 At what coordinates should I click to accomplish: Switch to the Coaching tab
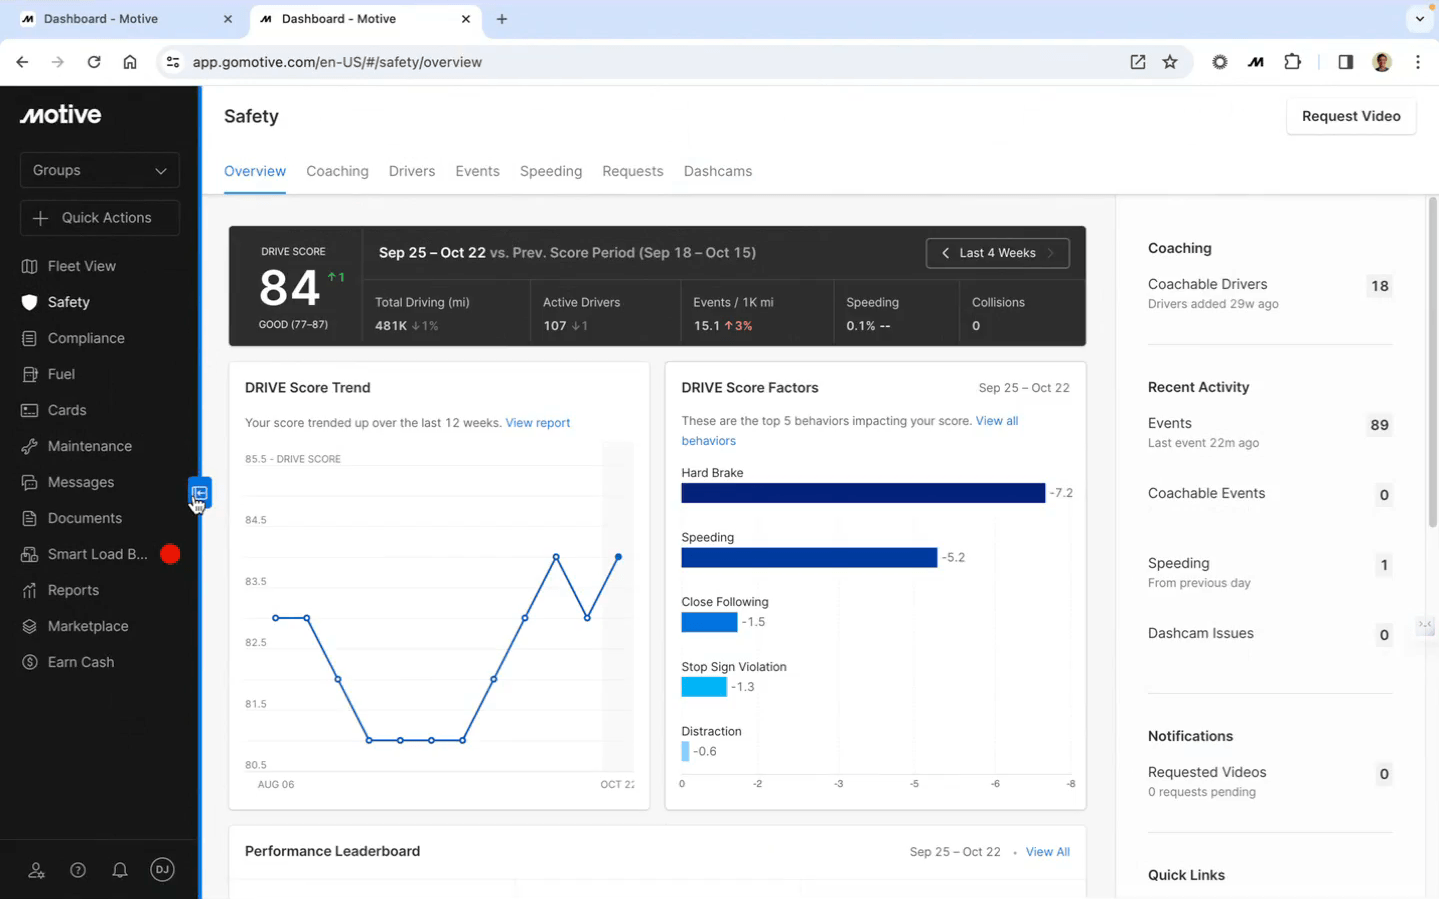pos(337,171)
